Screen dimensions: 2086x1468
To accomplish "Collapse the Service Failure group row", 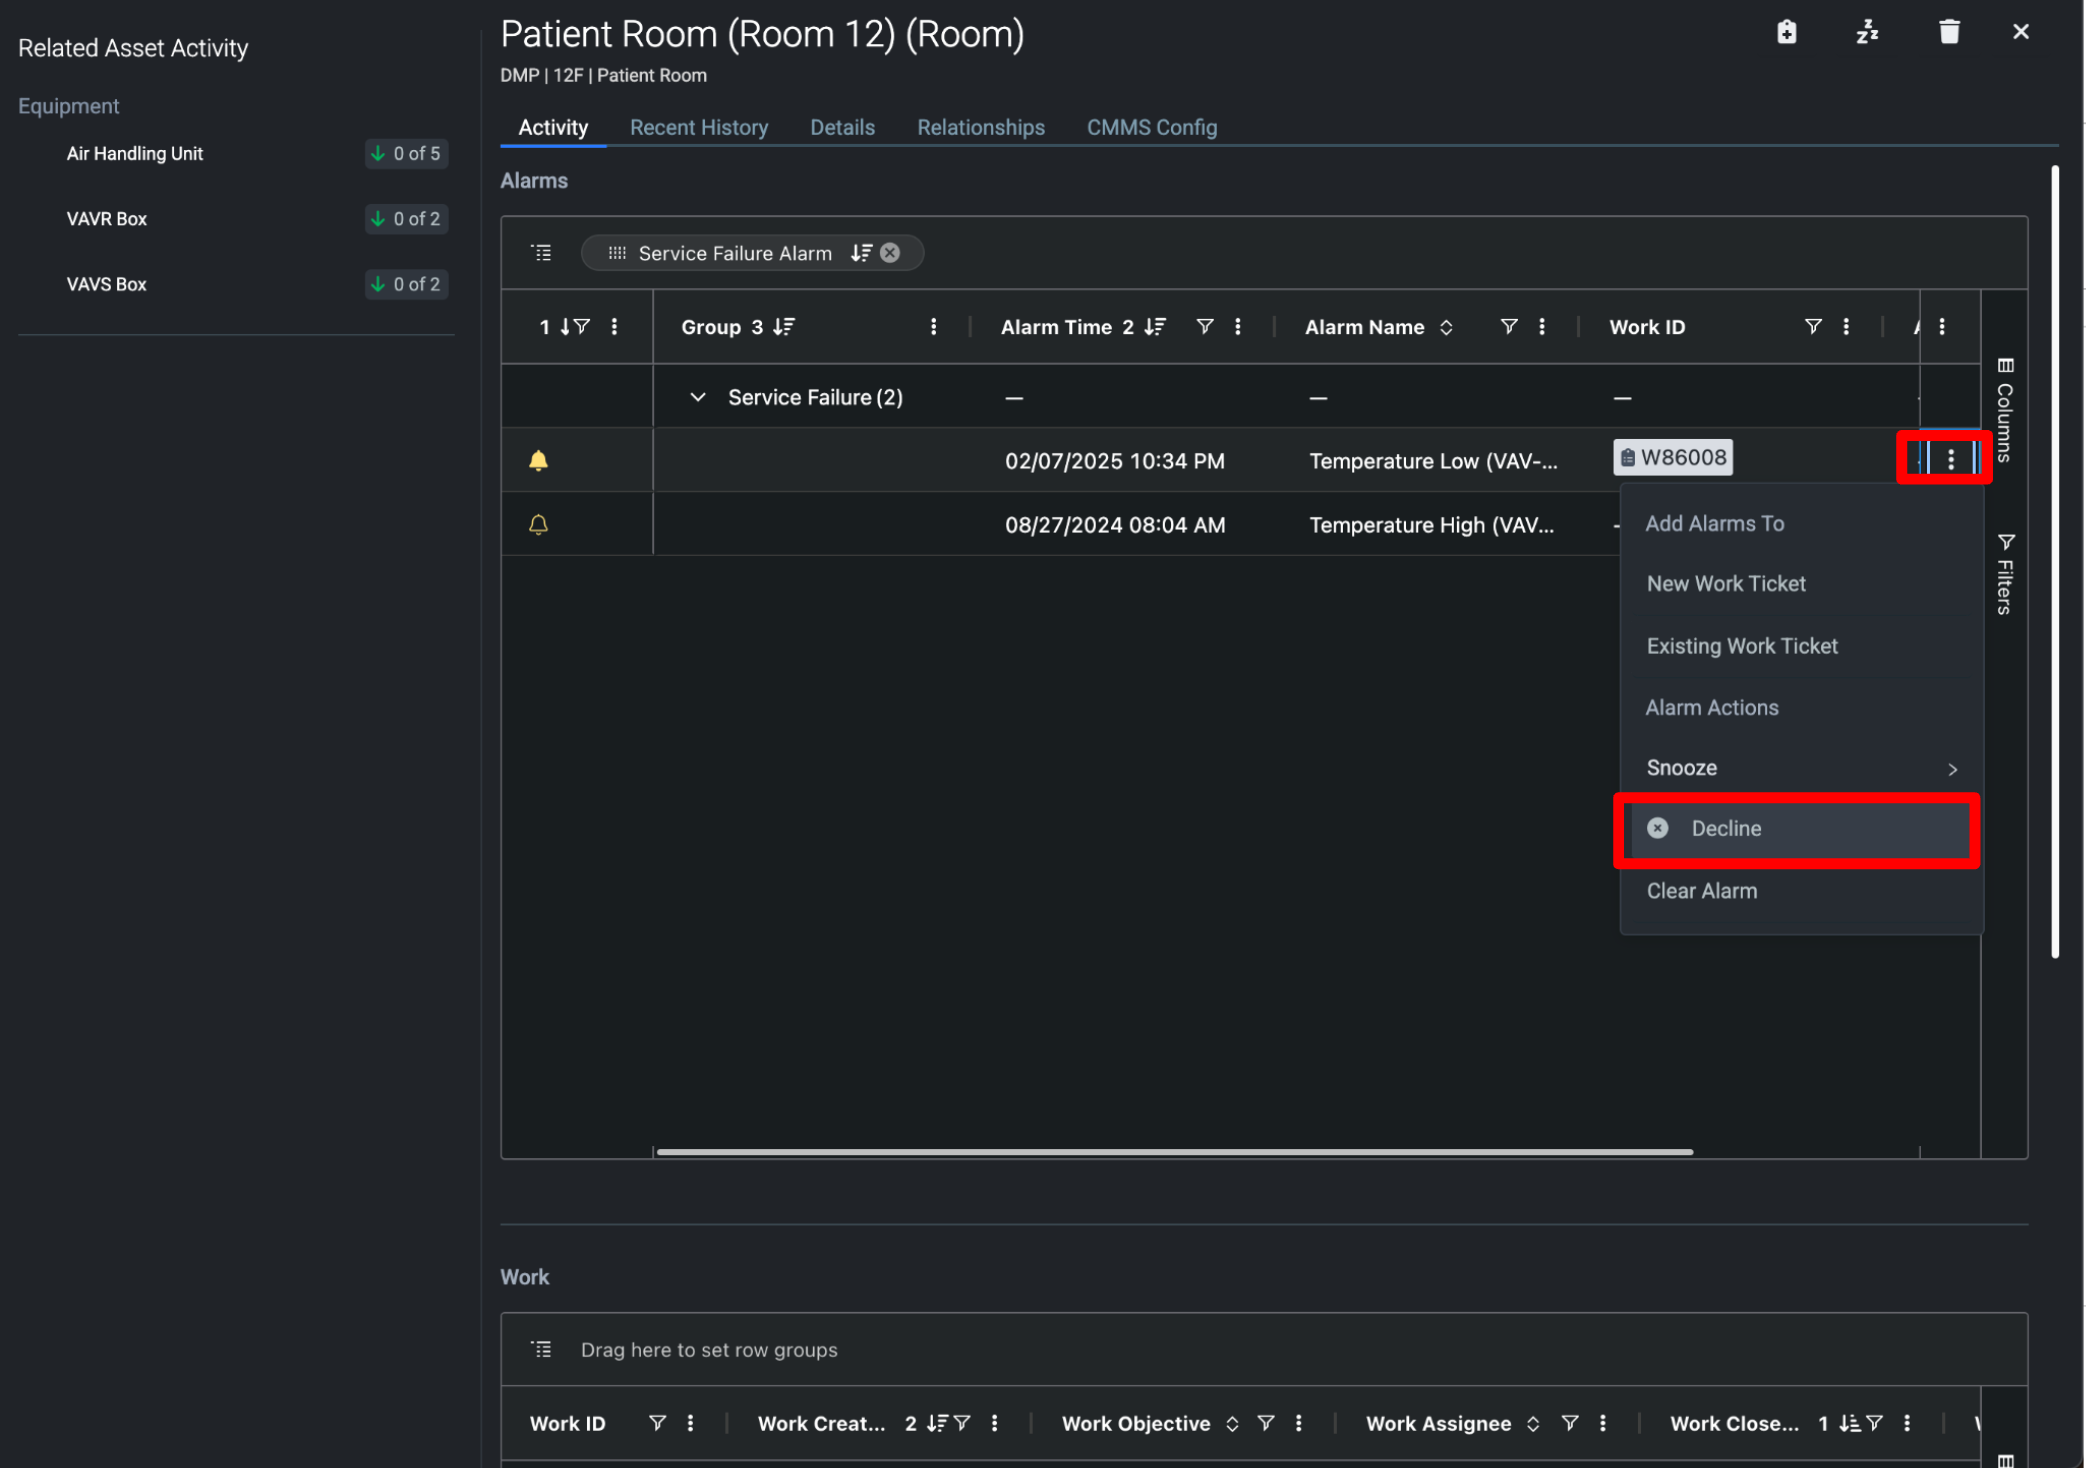I will (x=698, y=397).
